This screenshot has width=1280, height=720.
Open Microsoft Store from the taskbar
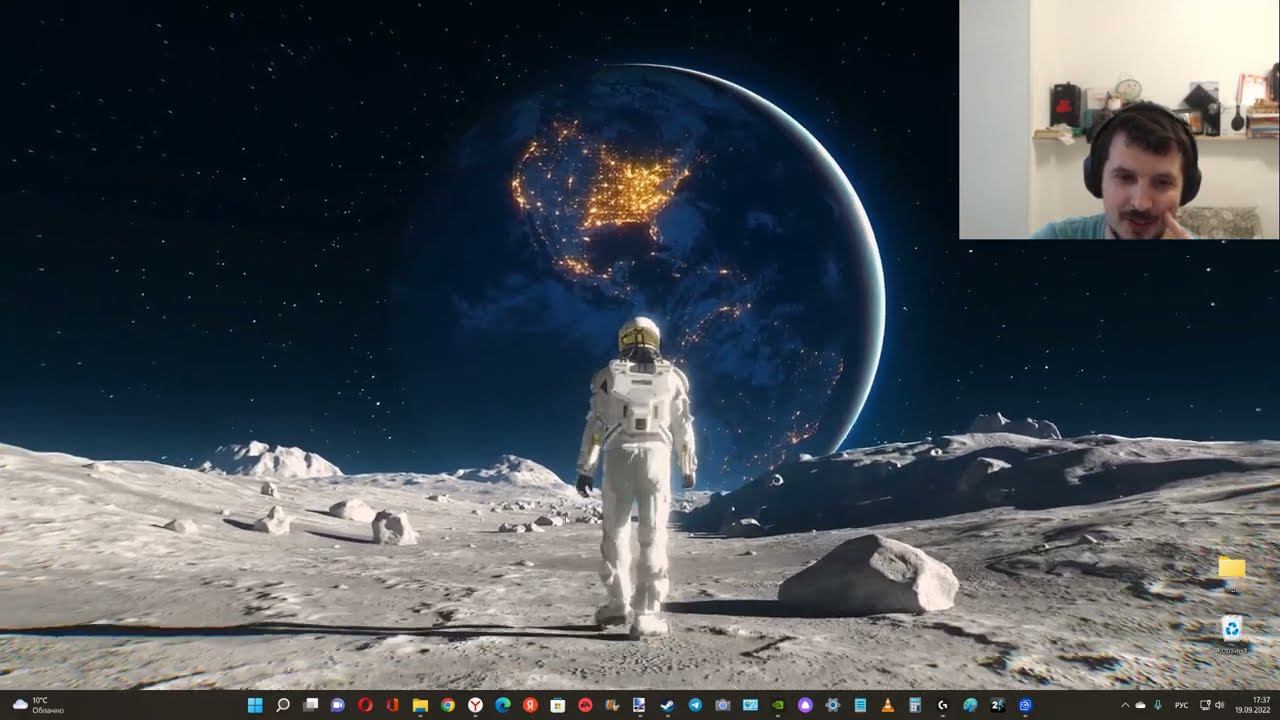pyautogui.click(x=558, y=705)
